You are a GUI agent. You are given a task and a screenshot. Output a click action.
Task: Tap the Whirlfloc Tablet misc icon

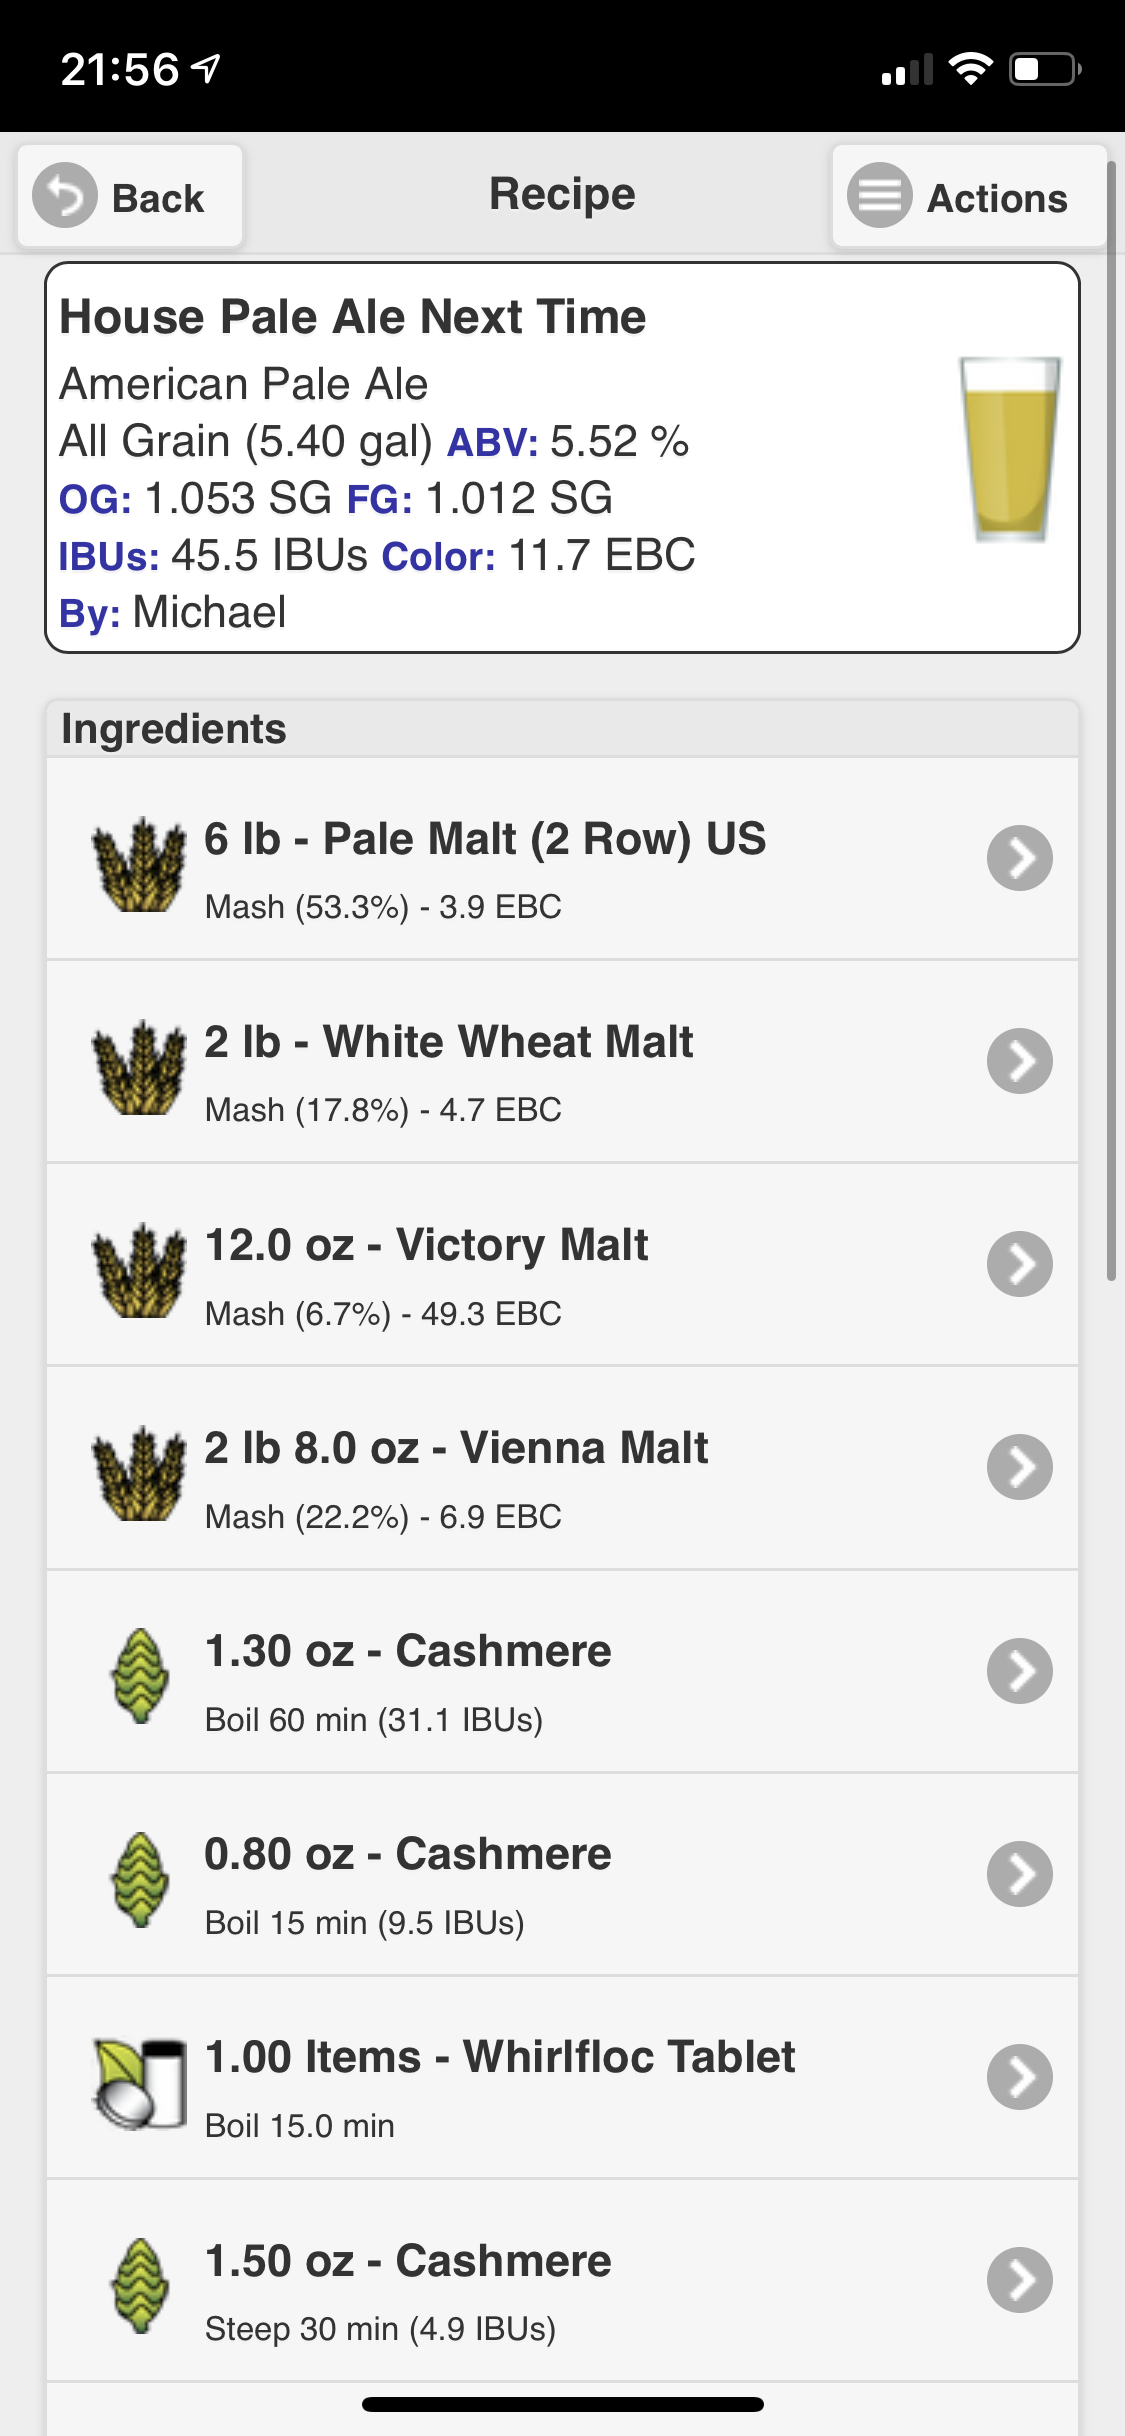pyautogui.click(x=140, y=2083)
